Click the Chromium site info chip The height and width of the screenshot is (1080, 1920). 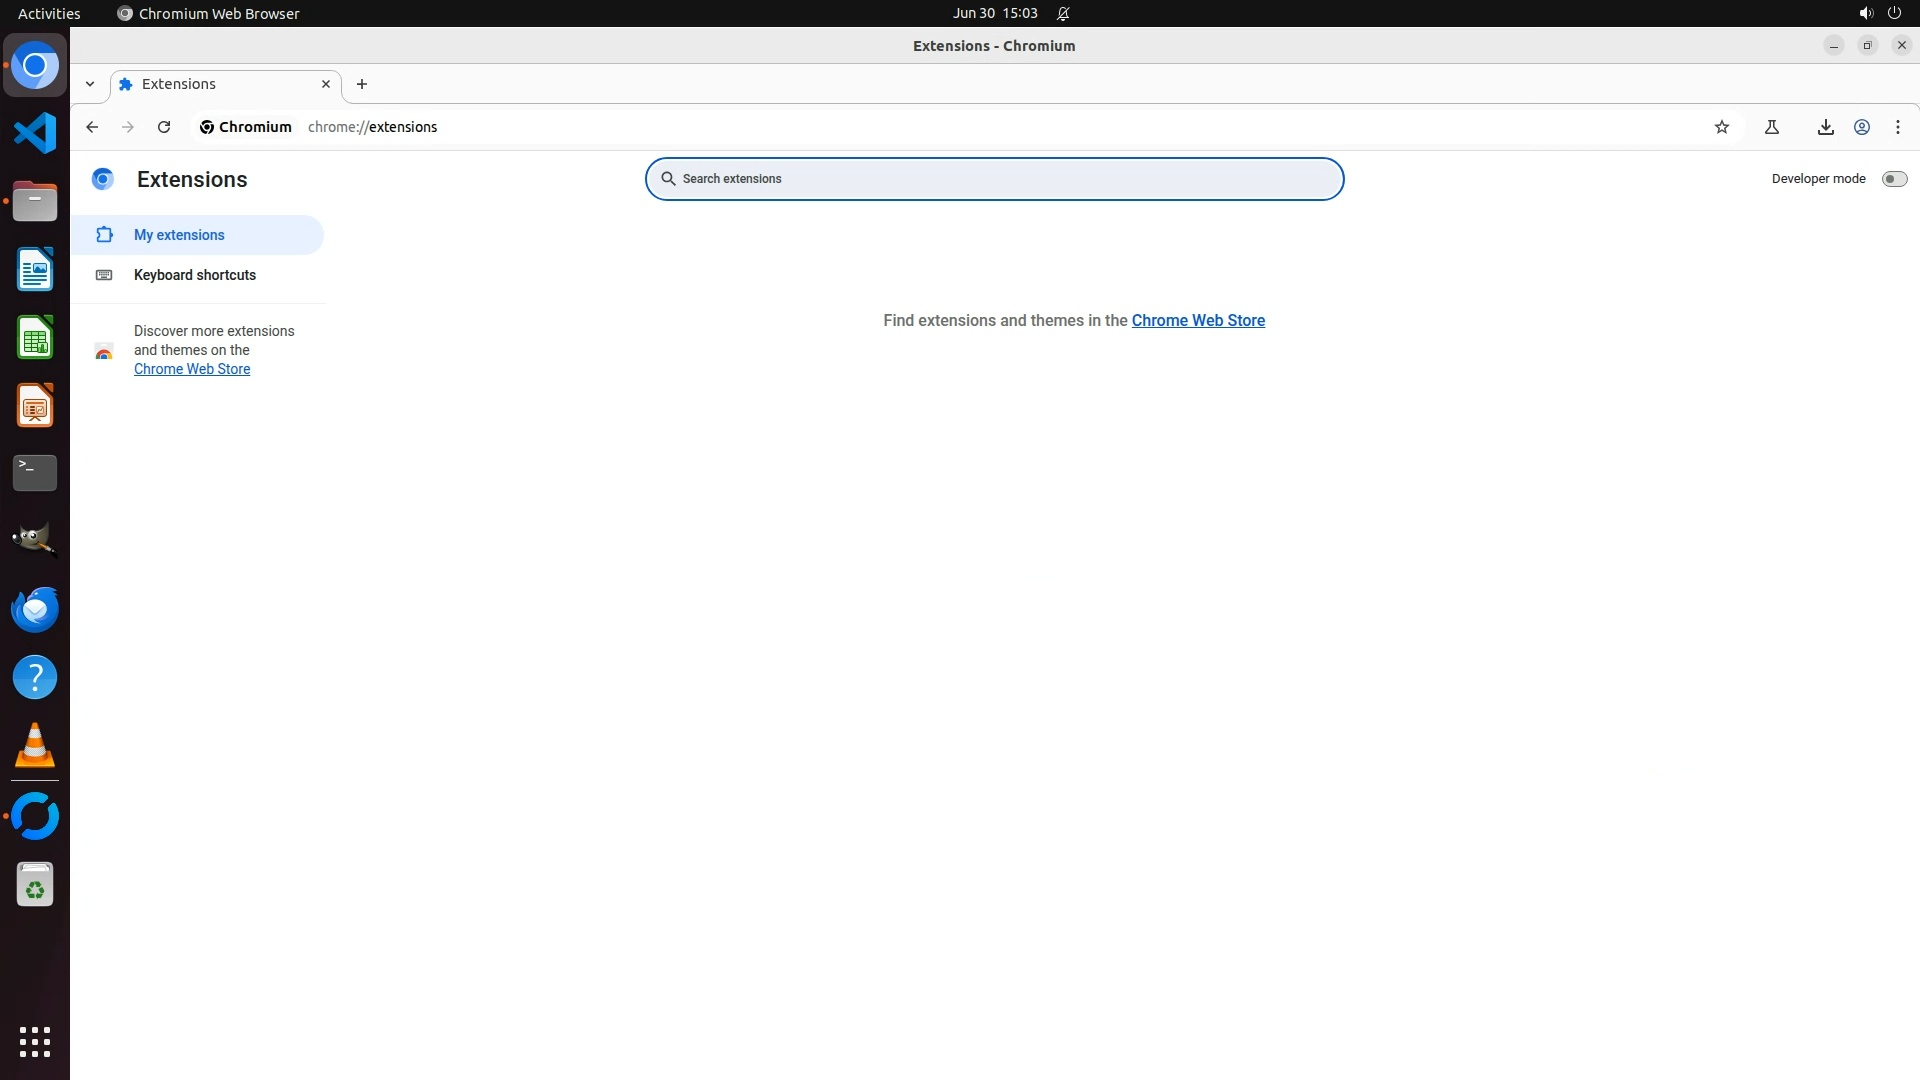click(246, 127)
